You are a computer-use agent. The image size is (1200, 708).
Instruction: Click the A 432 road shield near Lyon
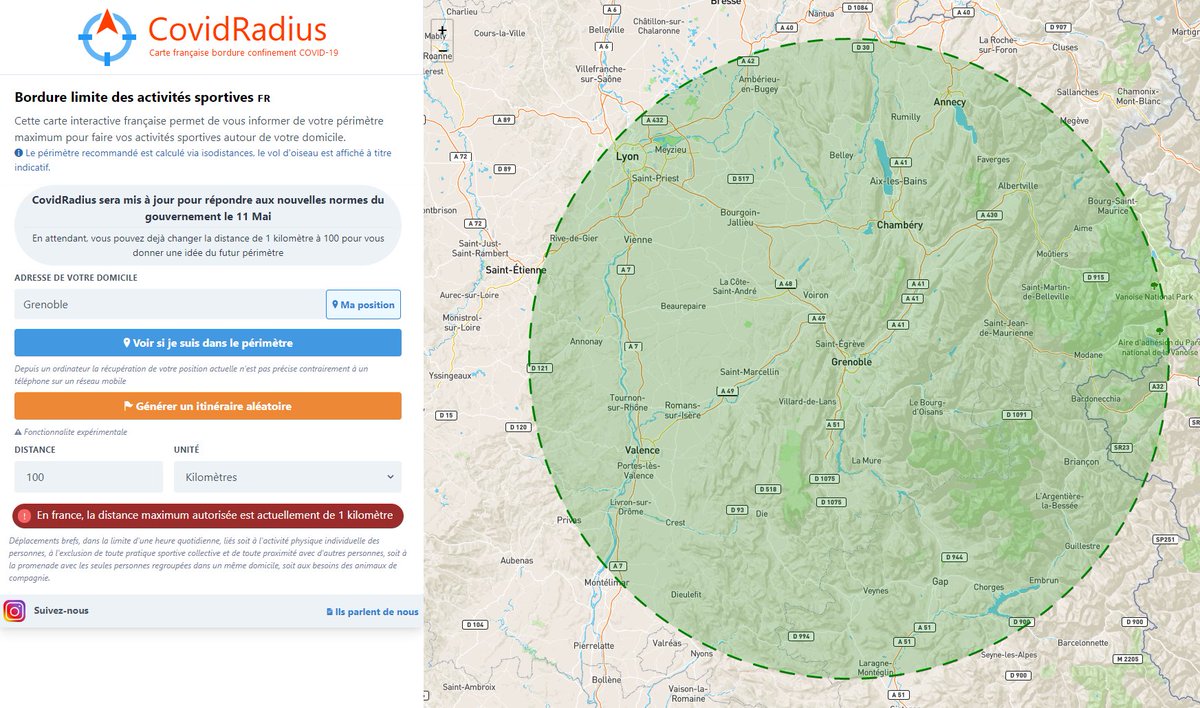click(654, 120)
